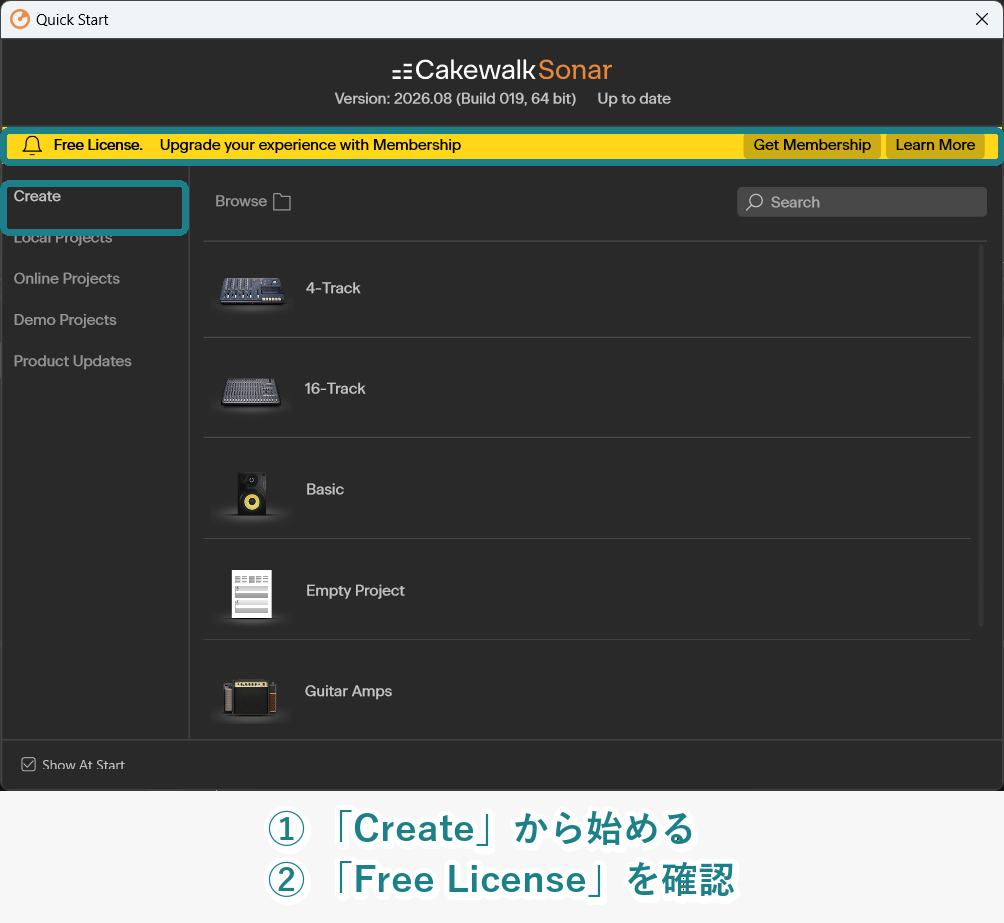
Task: Open Local Projects in sidebar
Action: tap(63, 238)
